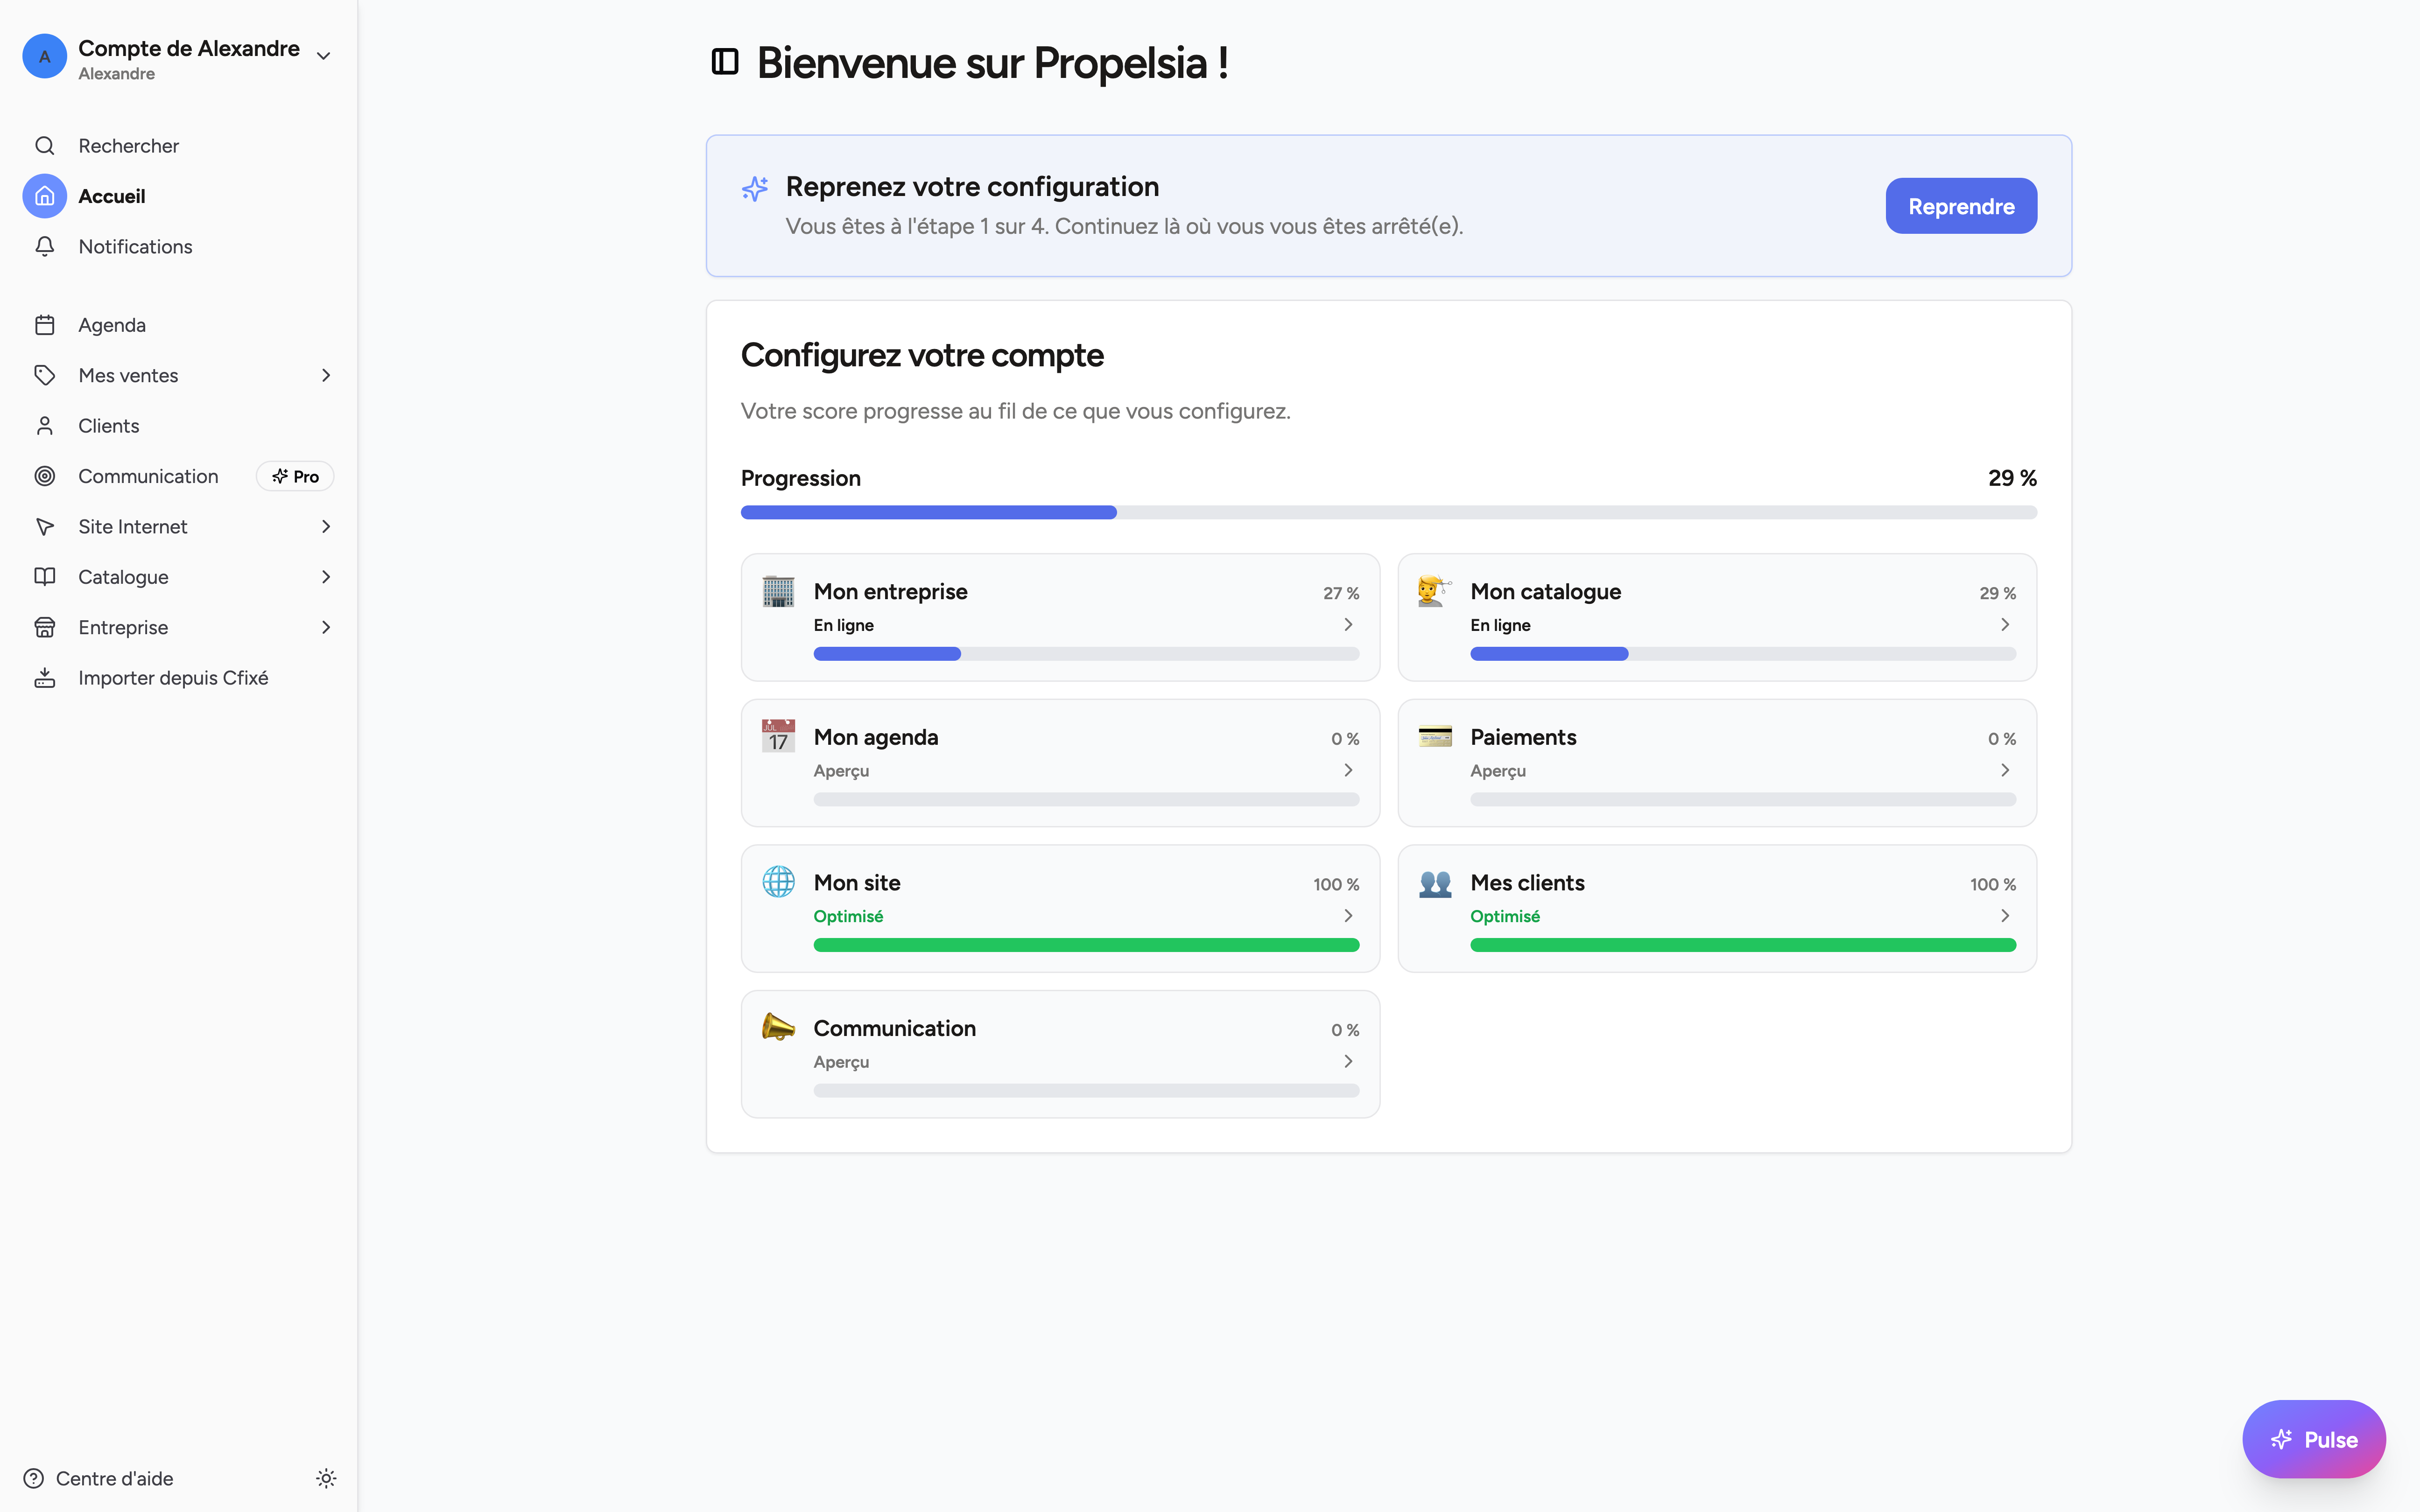The height and width of the screenshot is (1512, 2420).
Task: Open Mon site card via its chevron
Action: pyautogui.click(x=1348, y=915)
